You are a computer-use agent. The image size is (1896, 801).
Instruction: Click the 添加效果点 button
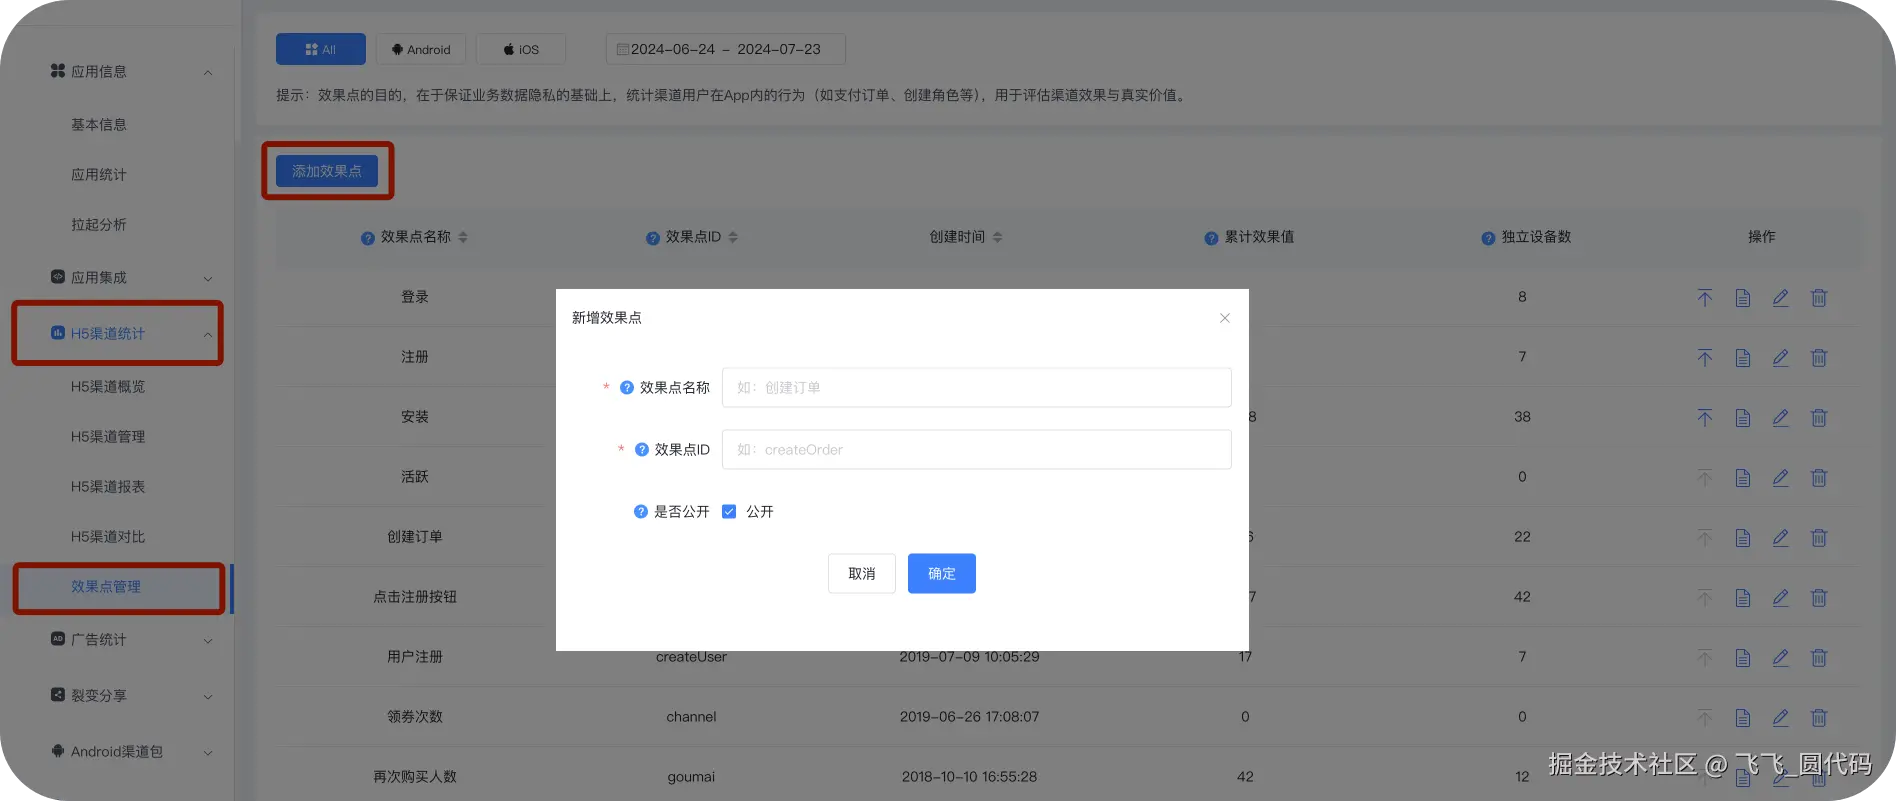[x=327, y=171]
